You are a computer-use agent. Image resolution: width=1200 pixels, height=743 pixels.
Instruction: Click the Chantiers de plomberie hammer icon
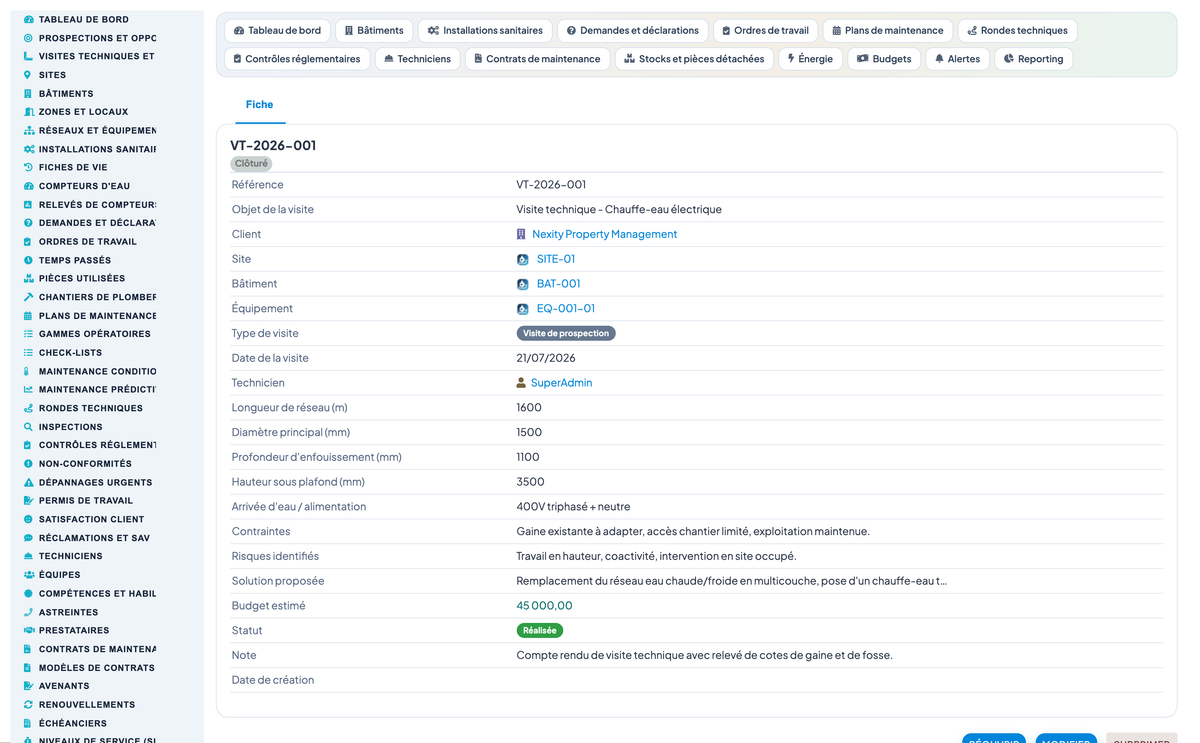28,297
